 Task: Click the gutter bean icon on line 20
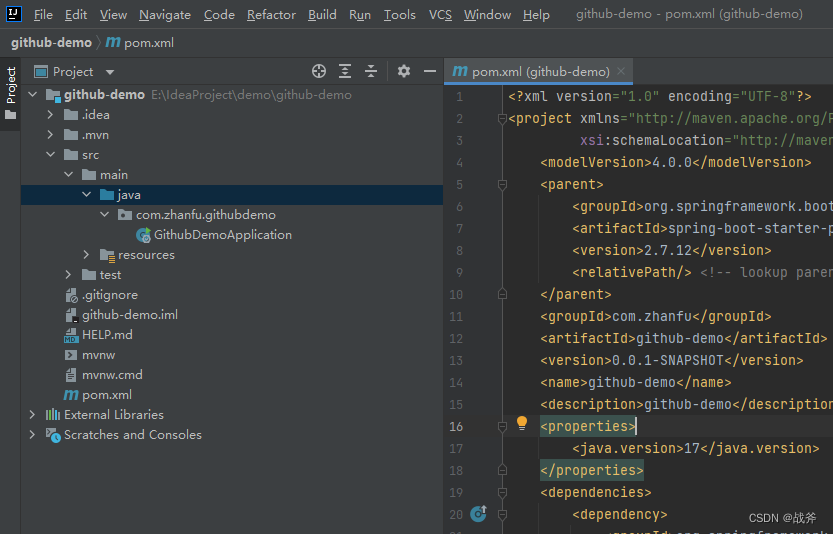478,513
